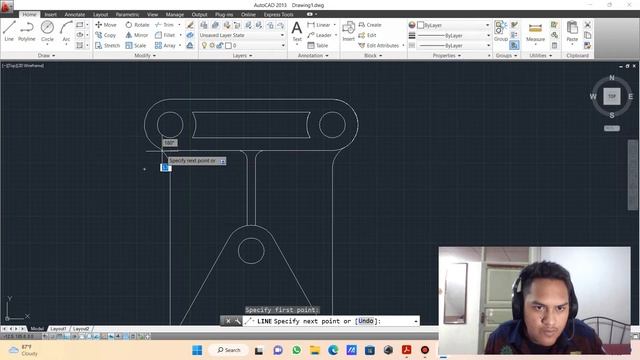This screenshot has height=360, width=640.
Task: Open Layer Properties manager icon
Action: point(204,25)
